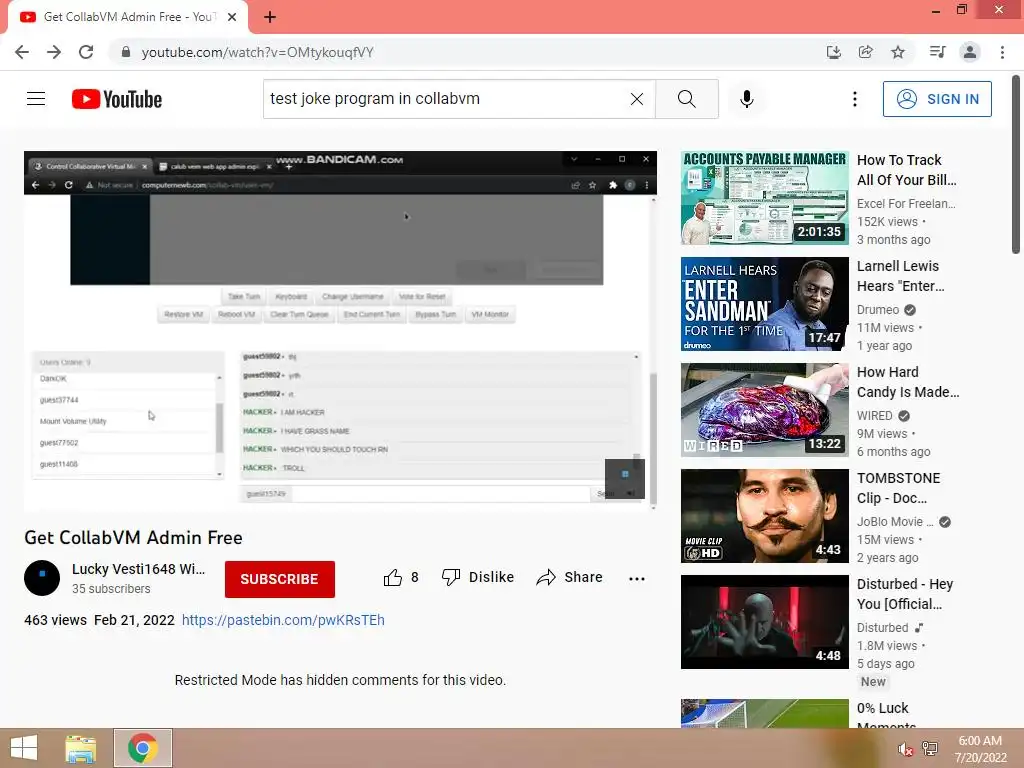
Task: Click the 463 views text
Action: point(56,620)
